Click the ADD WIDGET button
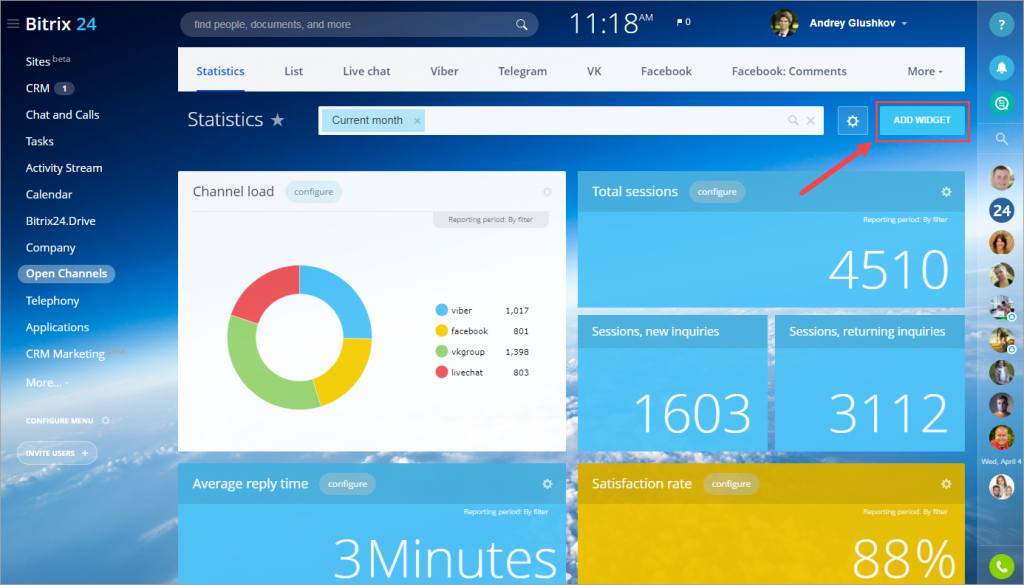 pos(921,120)
